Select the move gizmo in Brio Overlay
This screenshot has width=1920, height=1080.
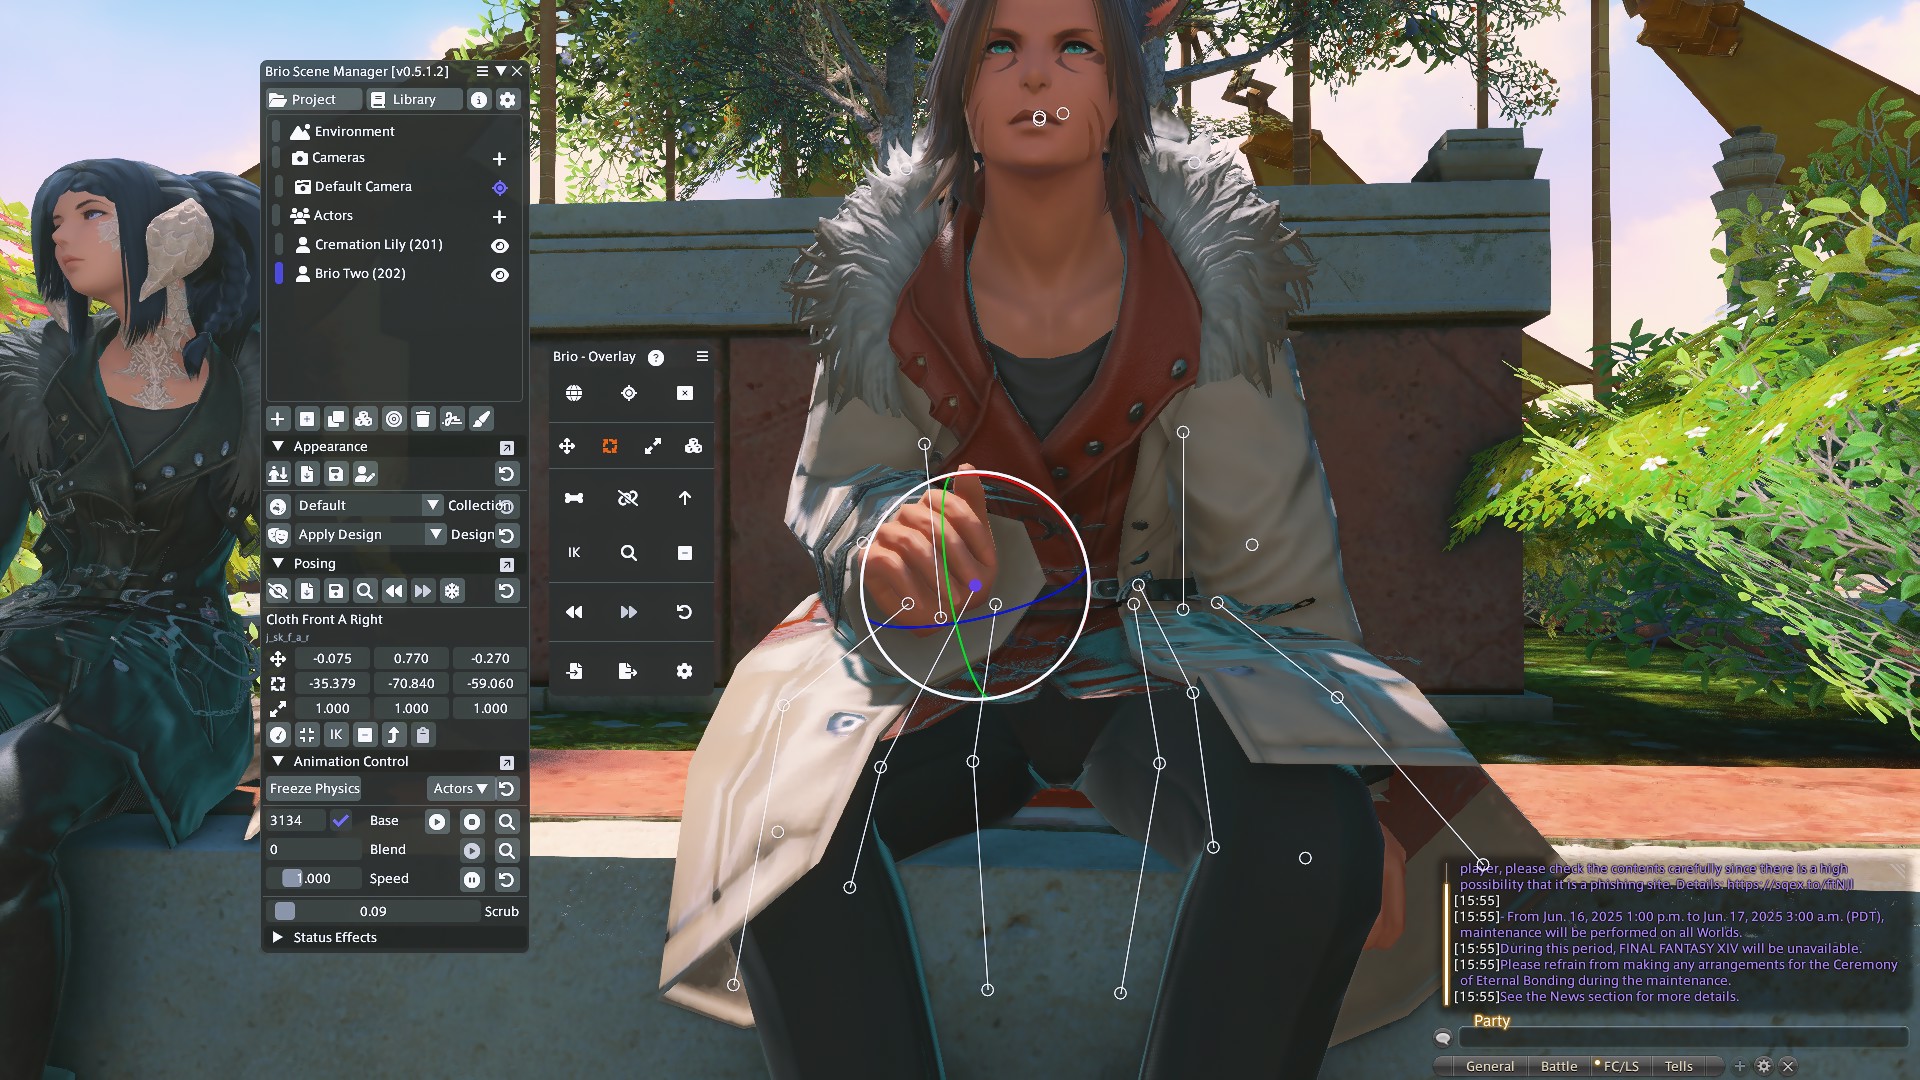567,446
